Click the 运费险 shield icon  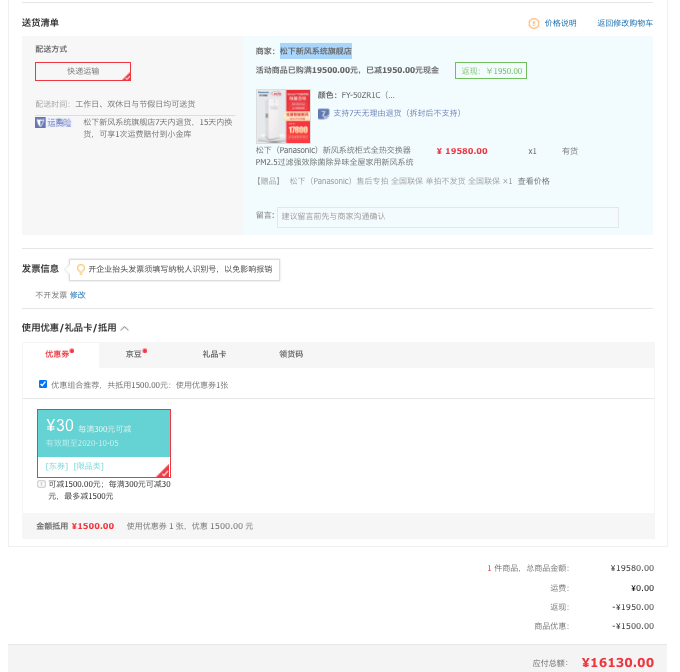coord(40,123)
